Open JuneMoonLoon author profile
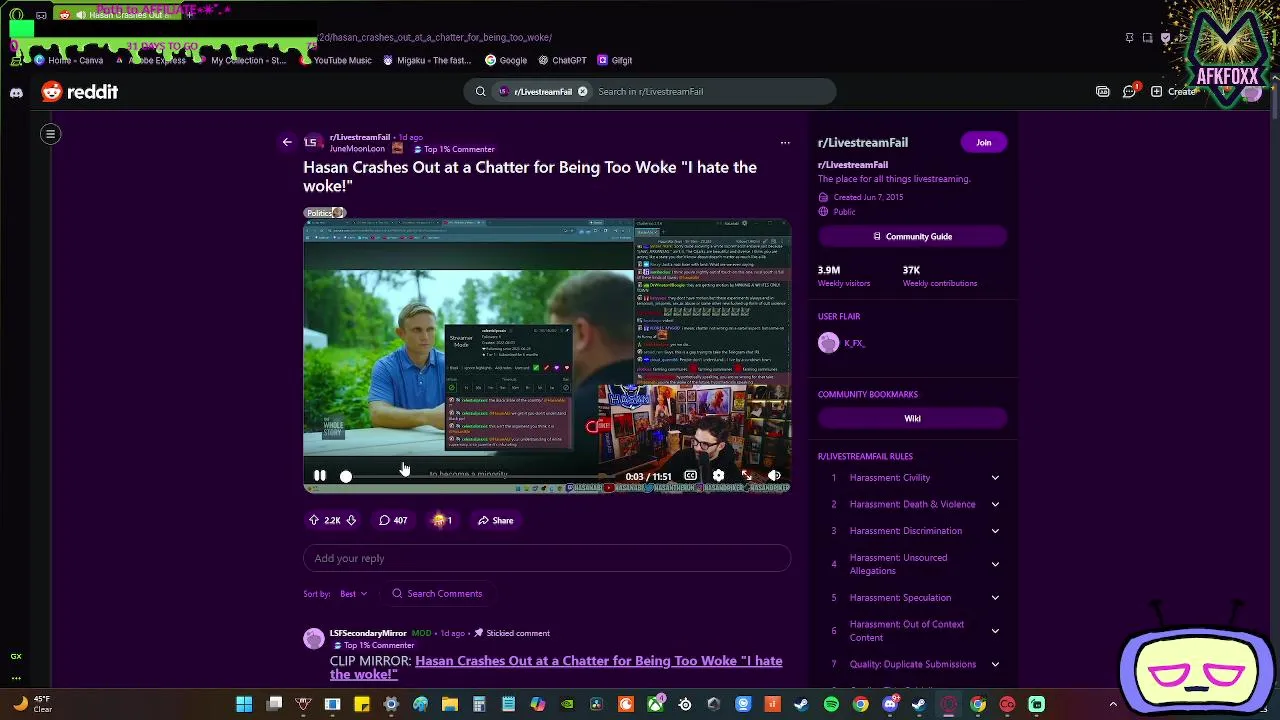Viewport: 1280px width, 720px height. point(357,149)
